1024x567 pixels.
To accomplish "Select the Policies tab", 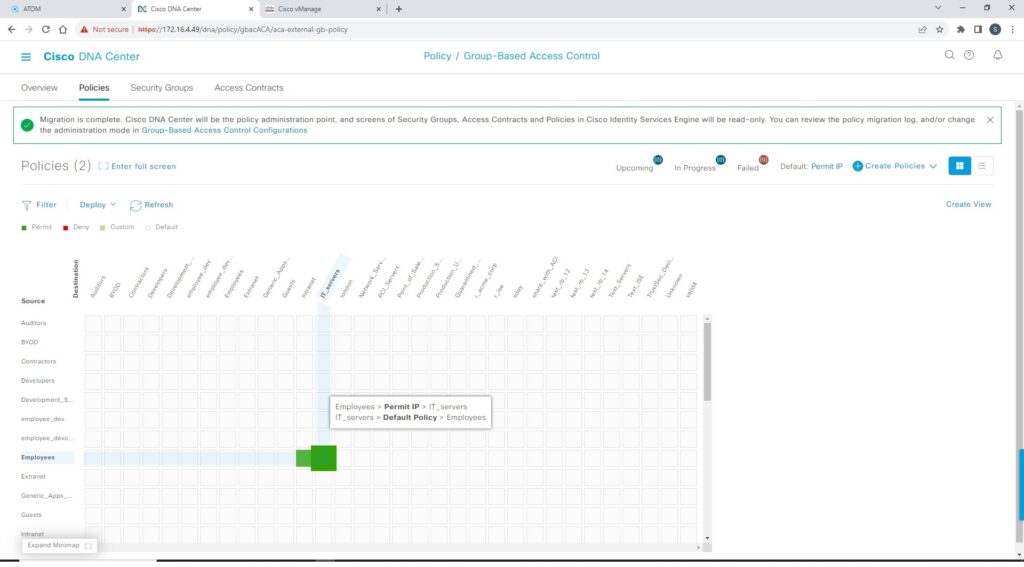I will point(94,88).
